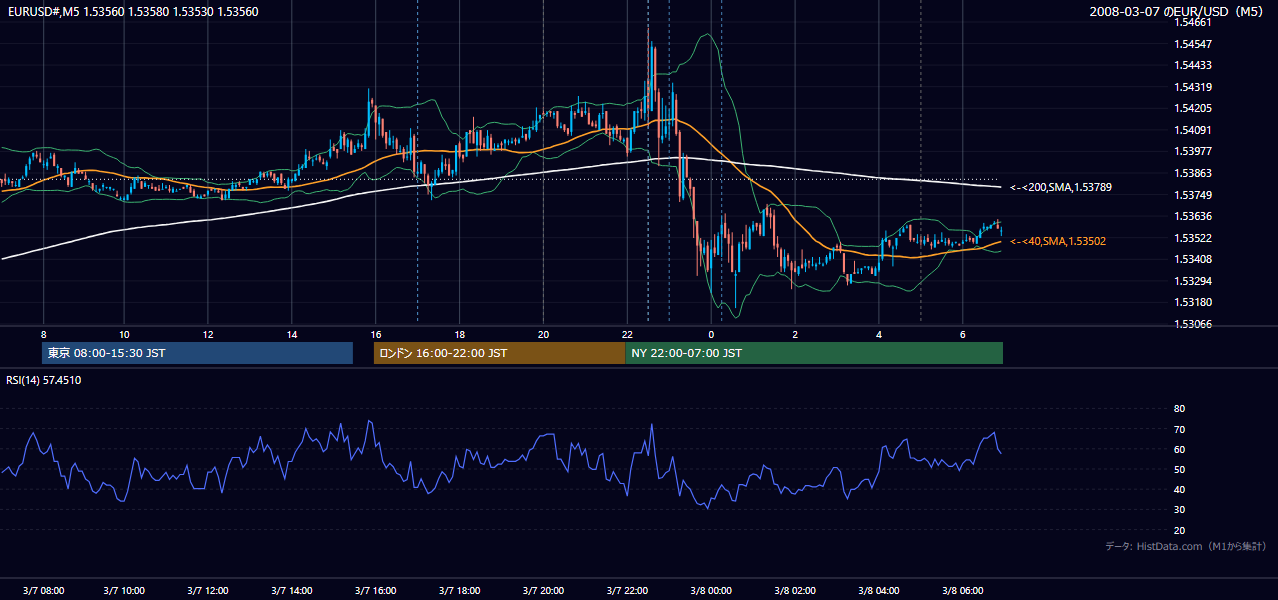Click price axis value 1.53066
This screenshot has height=600, width=1278.
click(x=1193, y=324)
